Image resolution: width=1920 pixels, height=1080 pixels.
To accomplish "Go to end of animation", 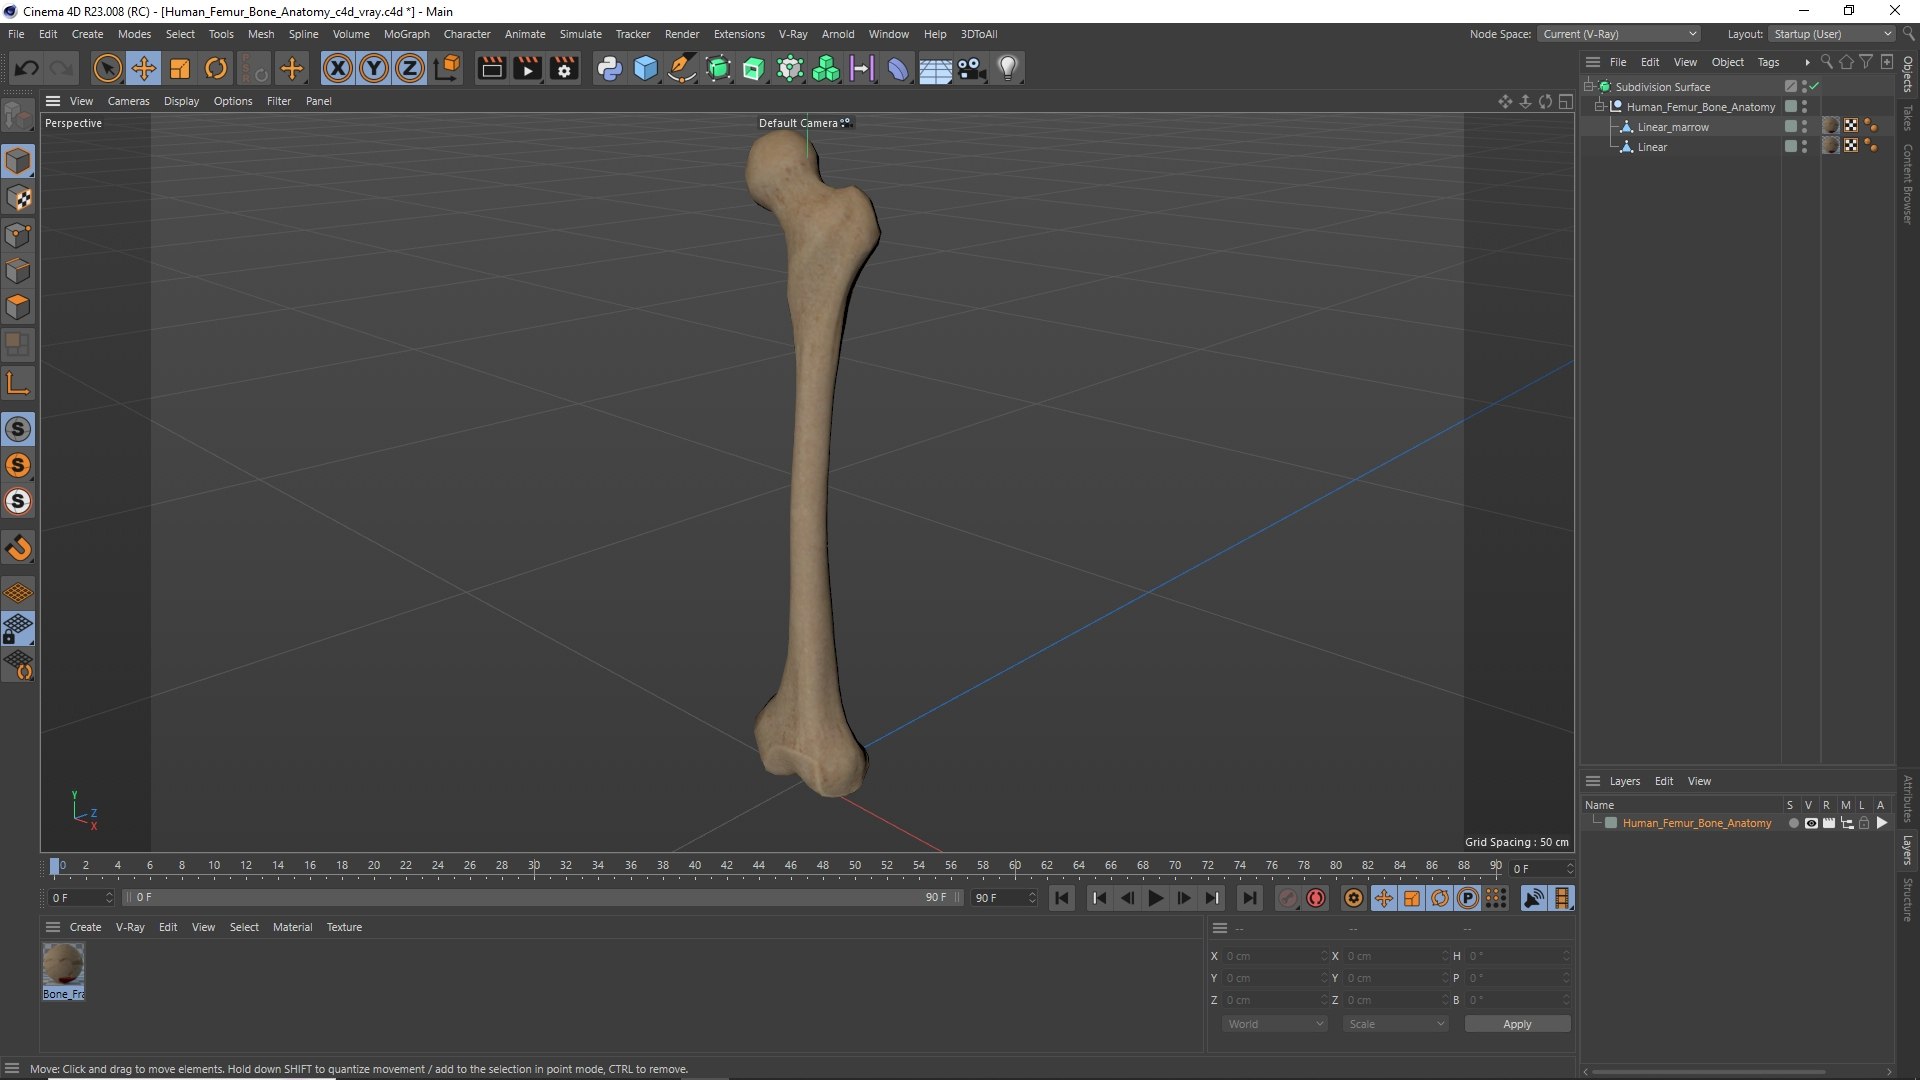I will [x=1249, y=898].
